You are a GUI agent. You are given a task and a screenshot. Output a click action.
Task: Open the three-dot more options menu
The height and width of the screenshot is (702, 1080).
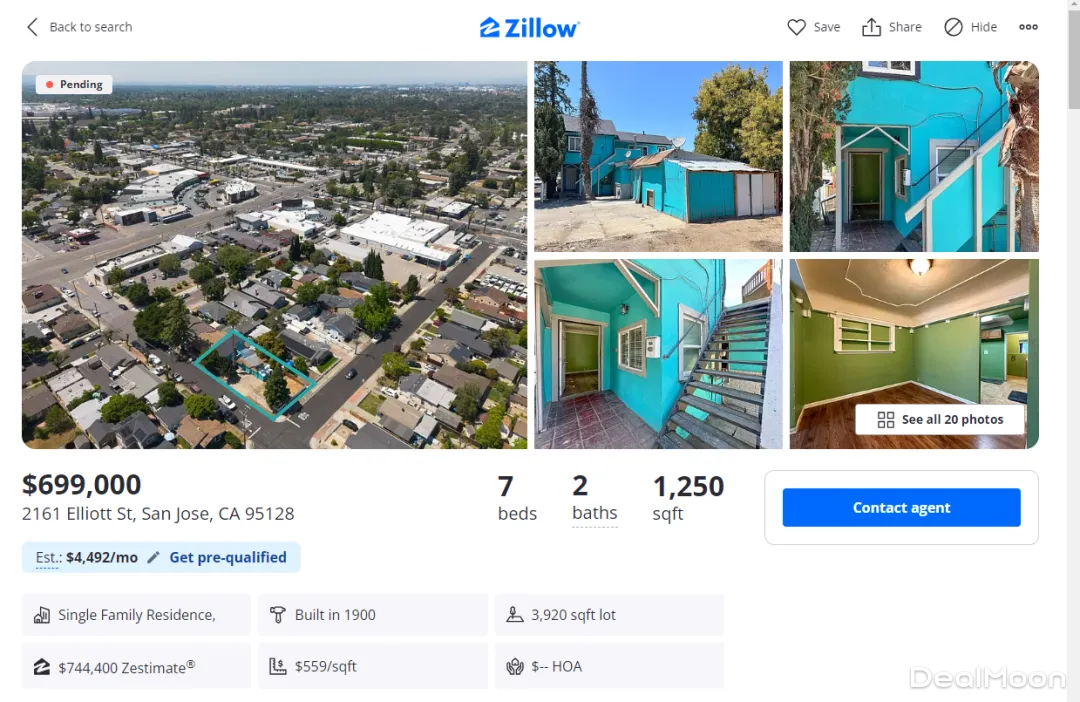click(1028, 27)
